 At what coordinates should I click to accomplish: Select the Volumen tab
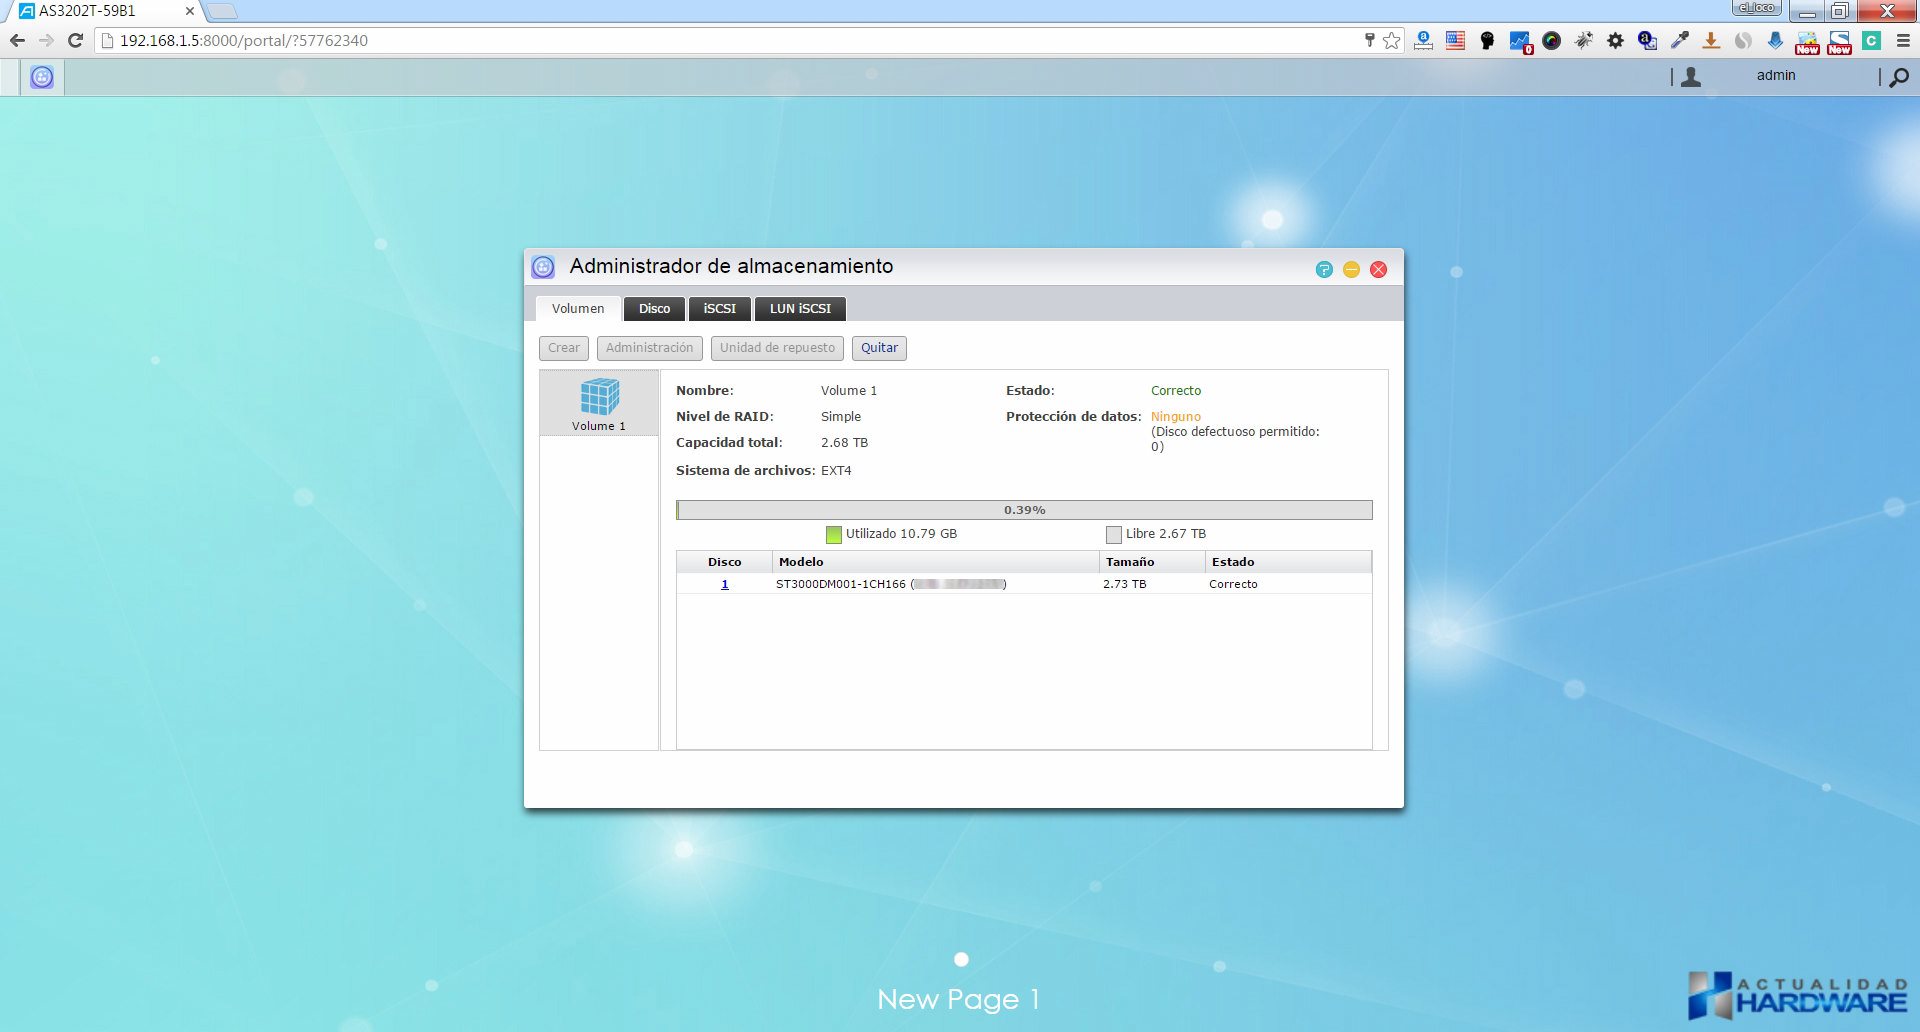point(578,309)
